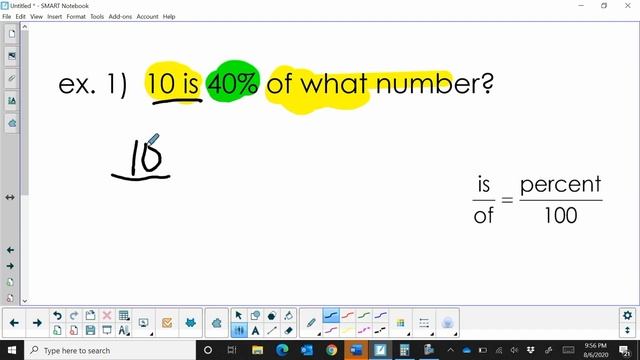Viewport: 640px width, 360px height.
Task: Add a page from the sidebar
Action: (10, 282)
